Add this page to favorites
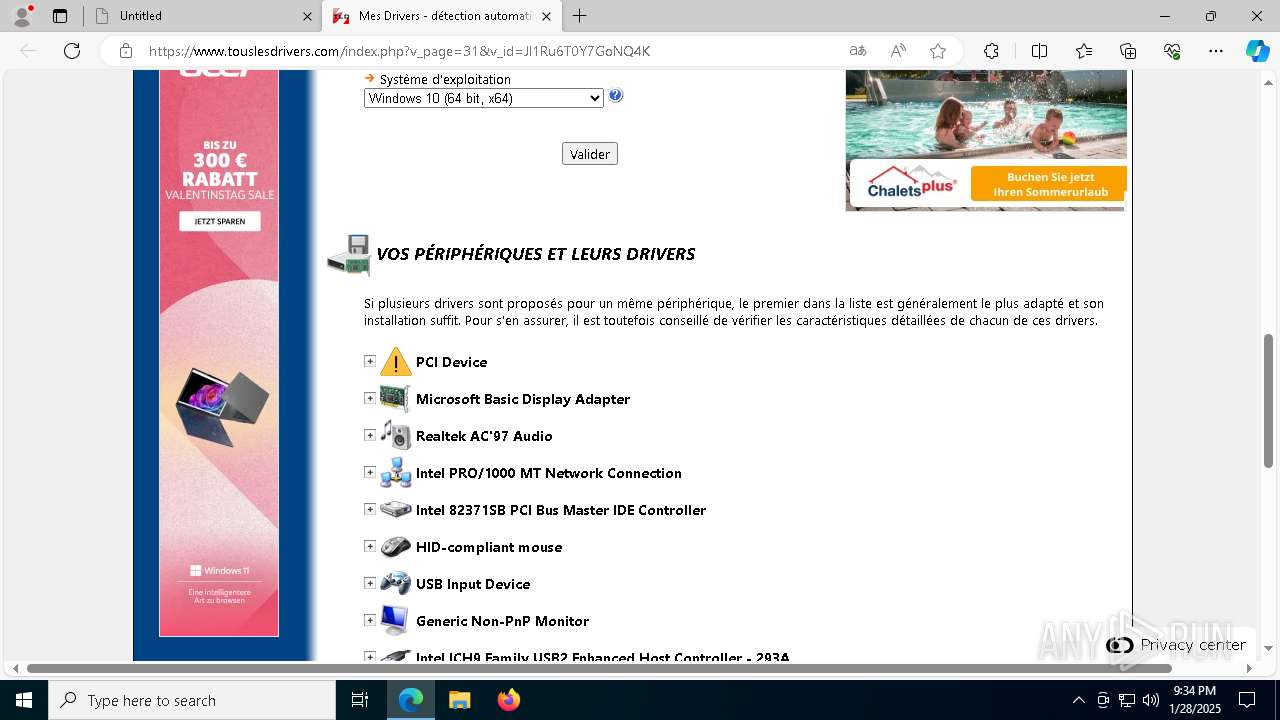1280x720 pixels. (x=938, y=51)
